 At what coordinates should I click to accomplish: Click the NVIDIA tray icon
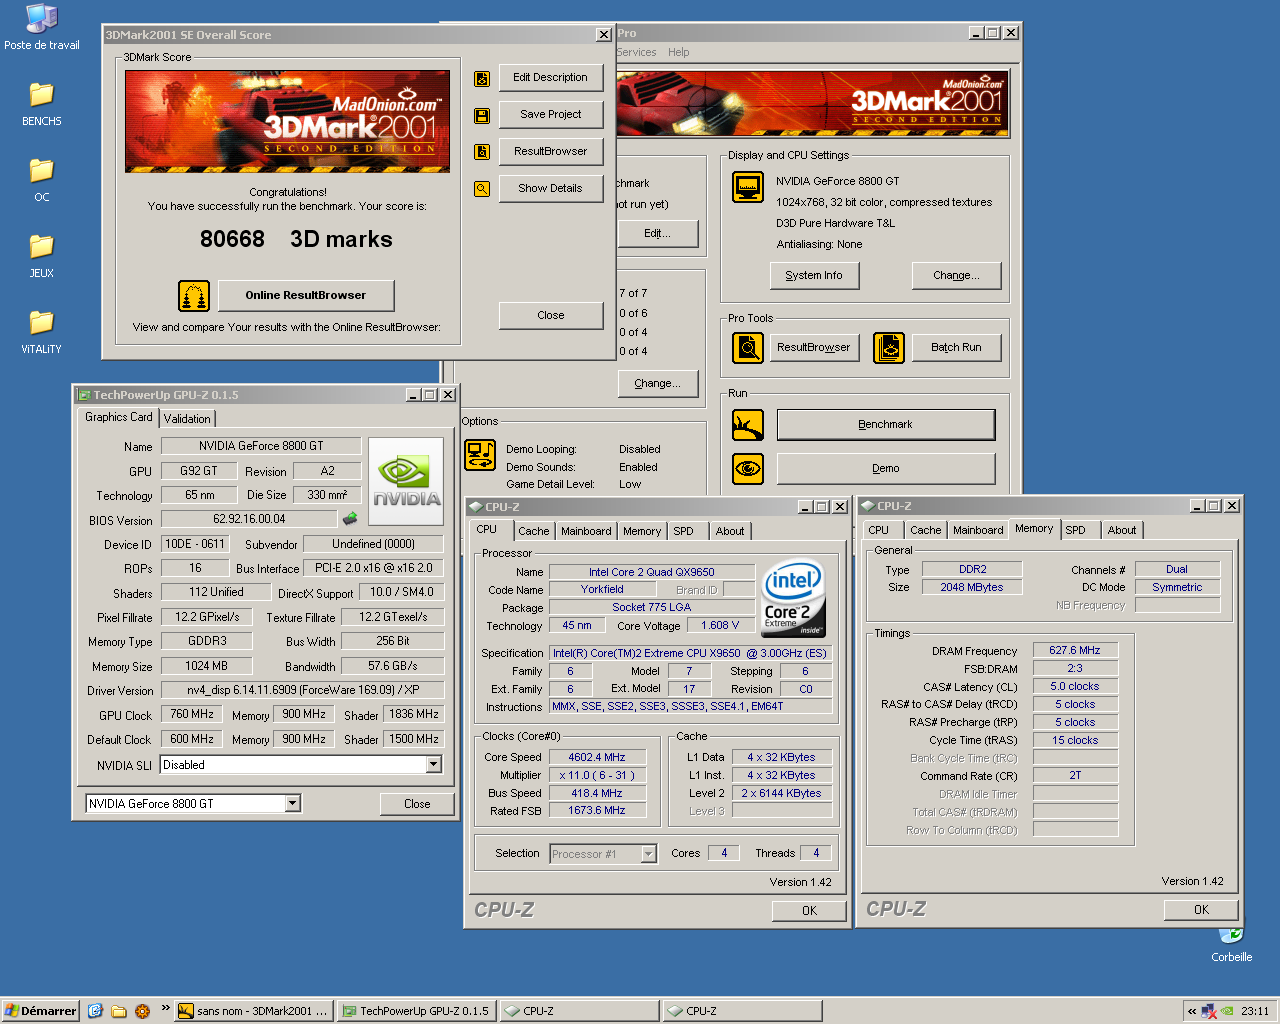[x=1227, y=1011]
